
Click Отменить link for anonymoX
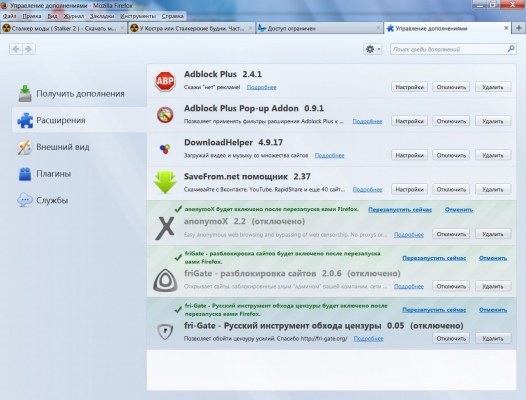click(x=459, y=210)
